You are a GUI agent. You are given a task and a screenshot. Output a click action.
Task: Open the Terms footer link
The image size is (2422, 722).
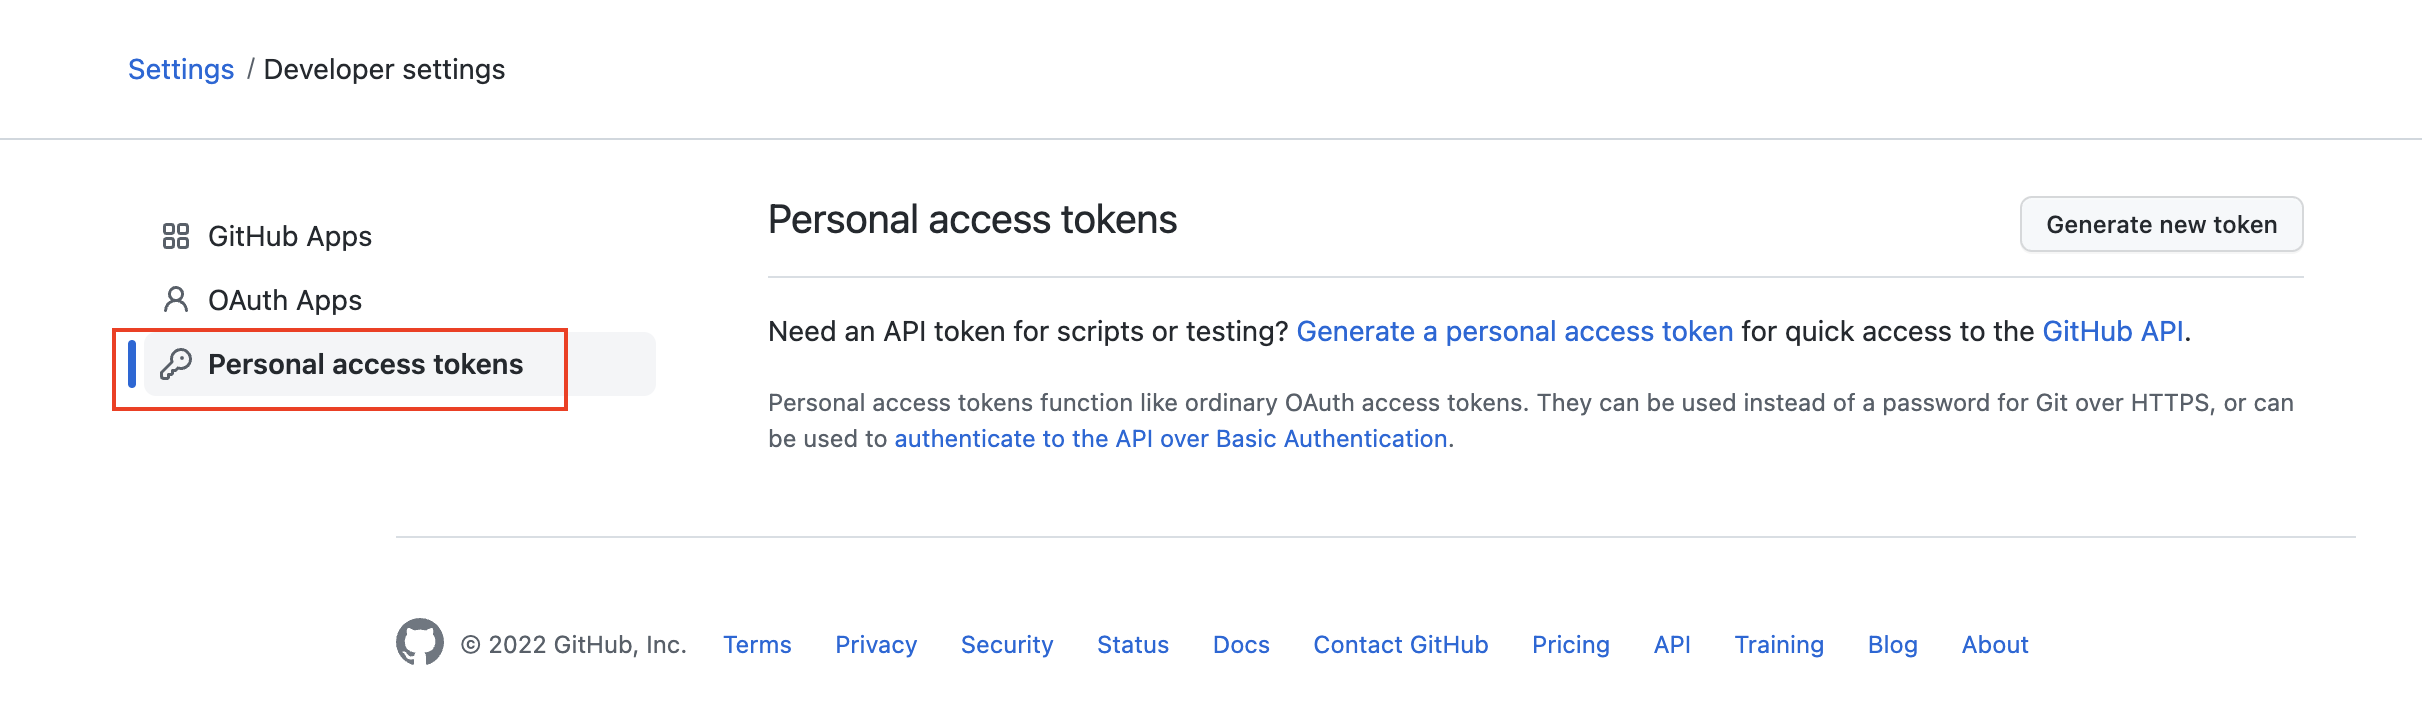click(757, 645)
